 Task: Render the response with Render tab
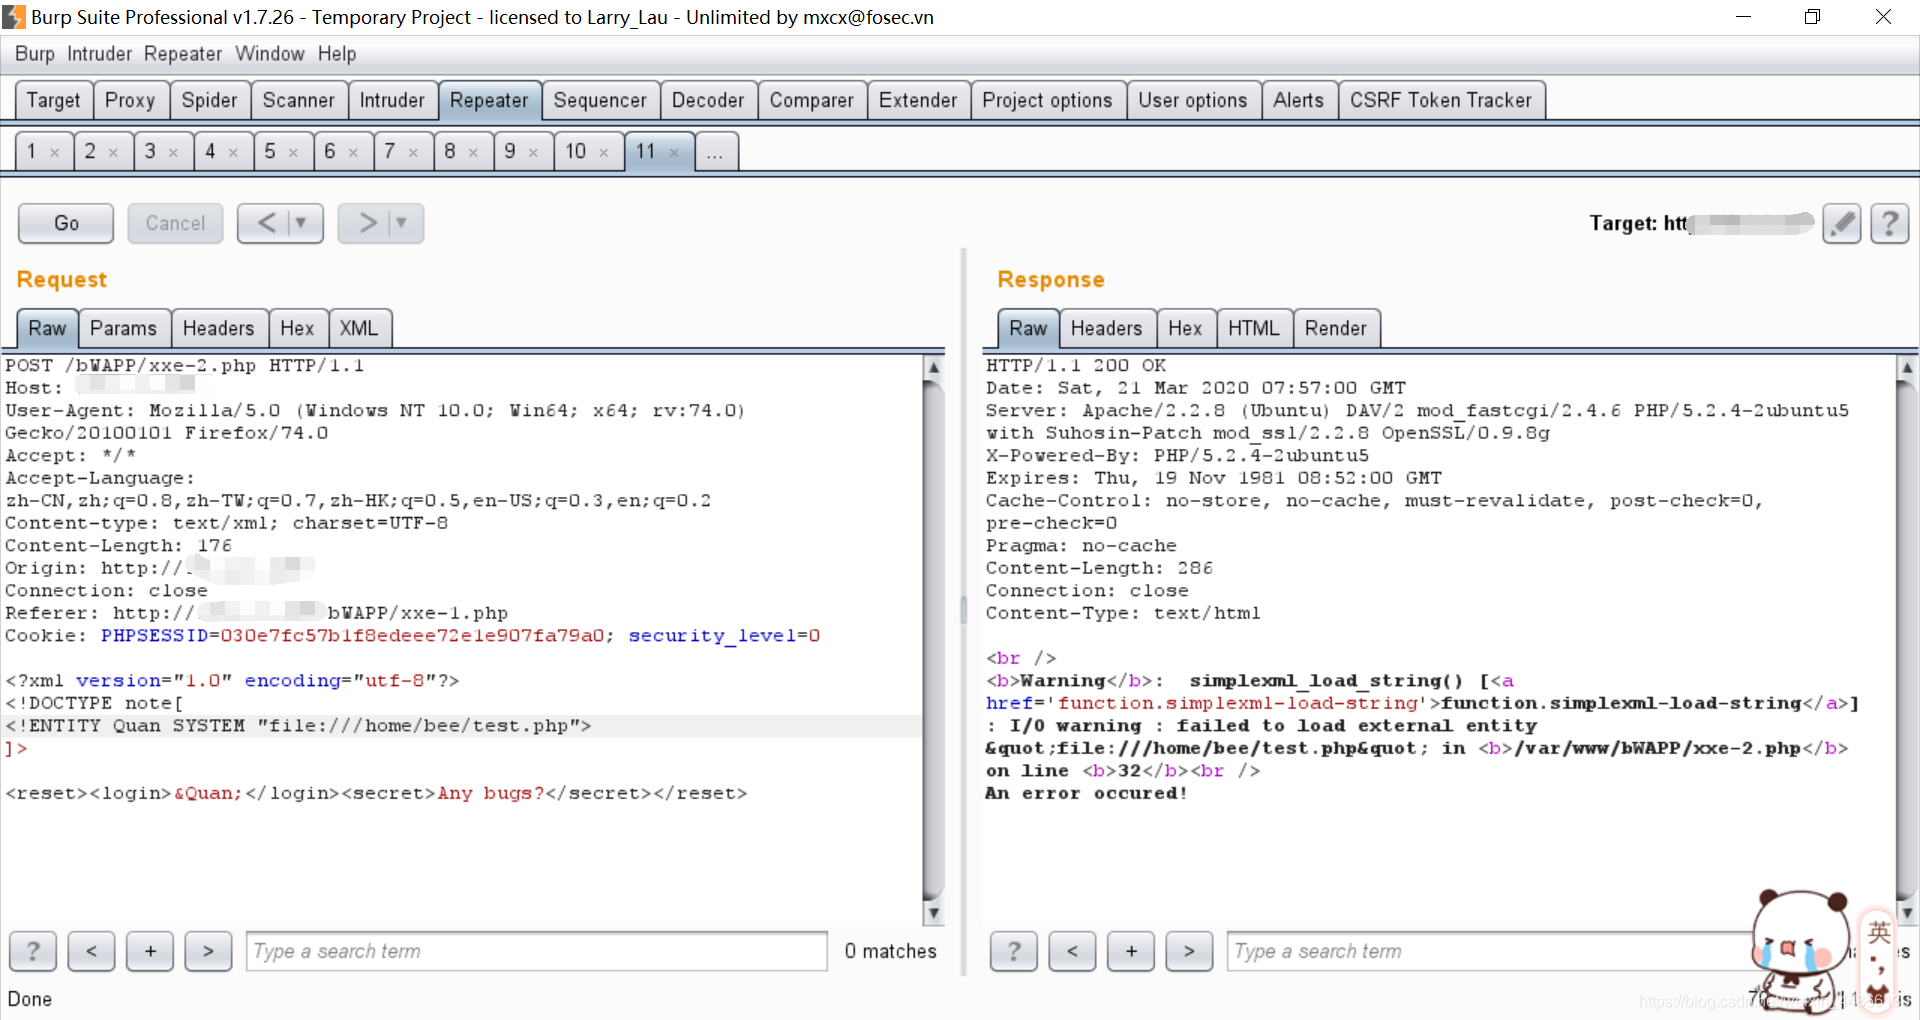click(1335, 328)
